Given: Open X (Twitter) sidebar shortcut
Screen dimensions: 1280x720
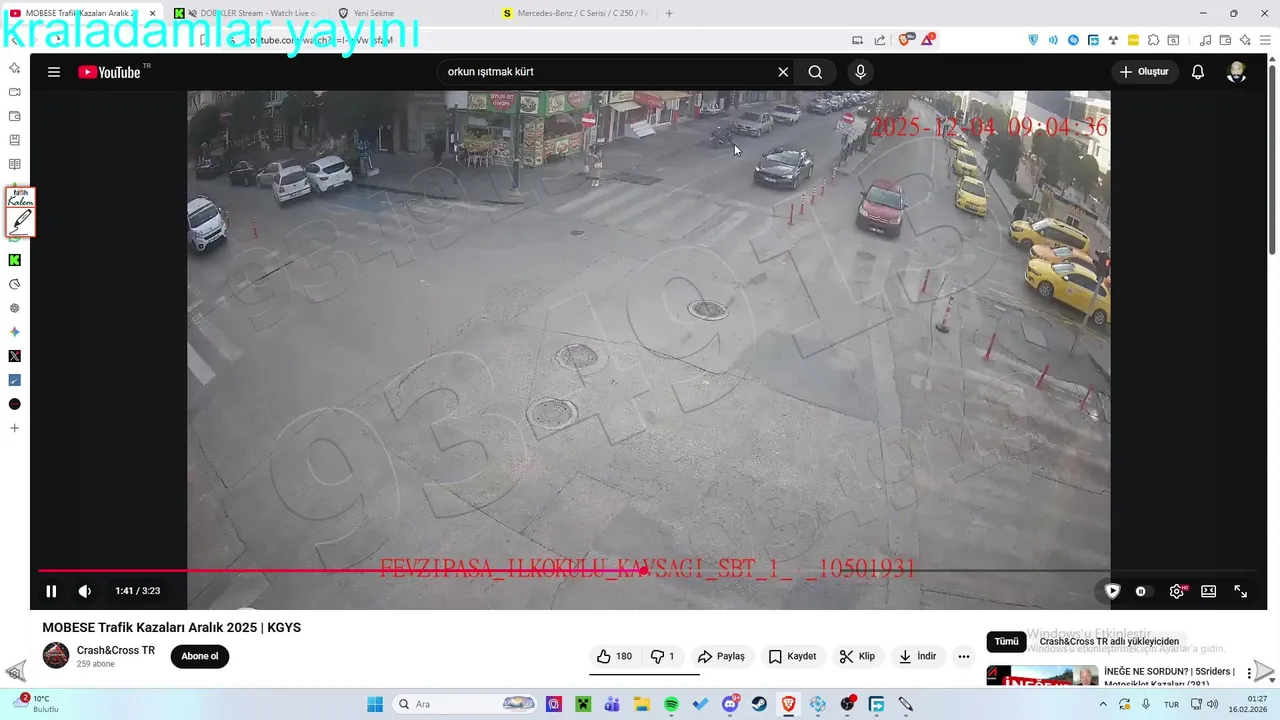Looking at the screenshot, I should point(14,356).
